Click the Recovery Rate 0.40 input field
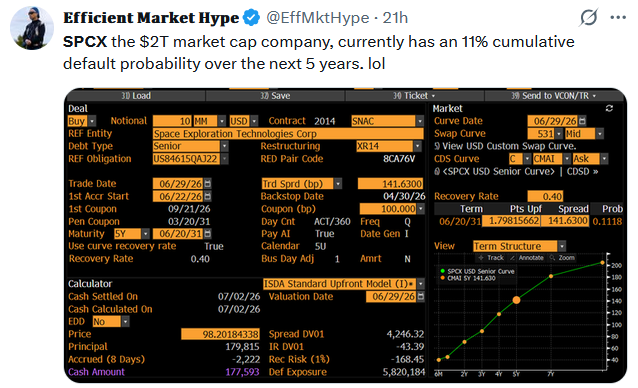This screenshot has width=638, height=388. pyautogui.click(x=545, y=196)
